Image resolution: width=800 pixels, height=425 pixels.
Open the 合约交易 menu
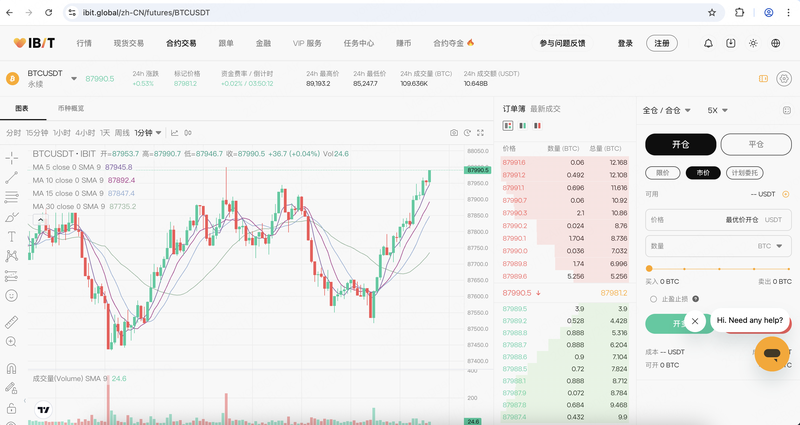click(181, 43)
